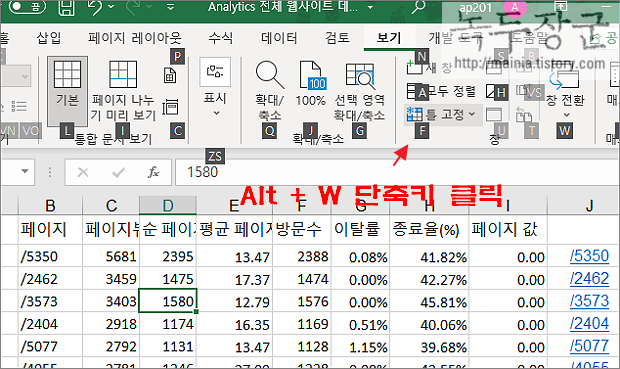The height and width of the screenshot is (369, 620).
Task: Open the Undo history dropdown arrow
Action: (111, 6)
